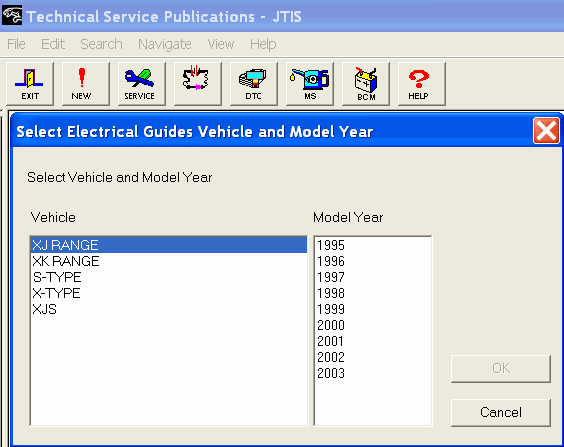
Task: Choose X-TYPE from the vehicle list
Action: pyautogui.click(x=169, y=293)
